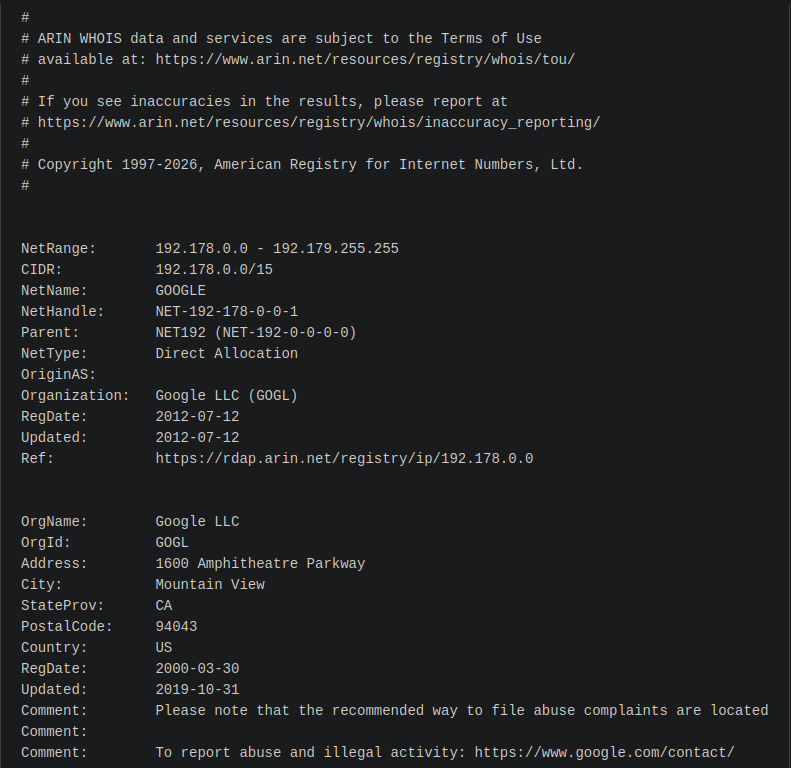Click the OrgName value Google LLC

pos(197,521)
